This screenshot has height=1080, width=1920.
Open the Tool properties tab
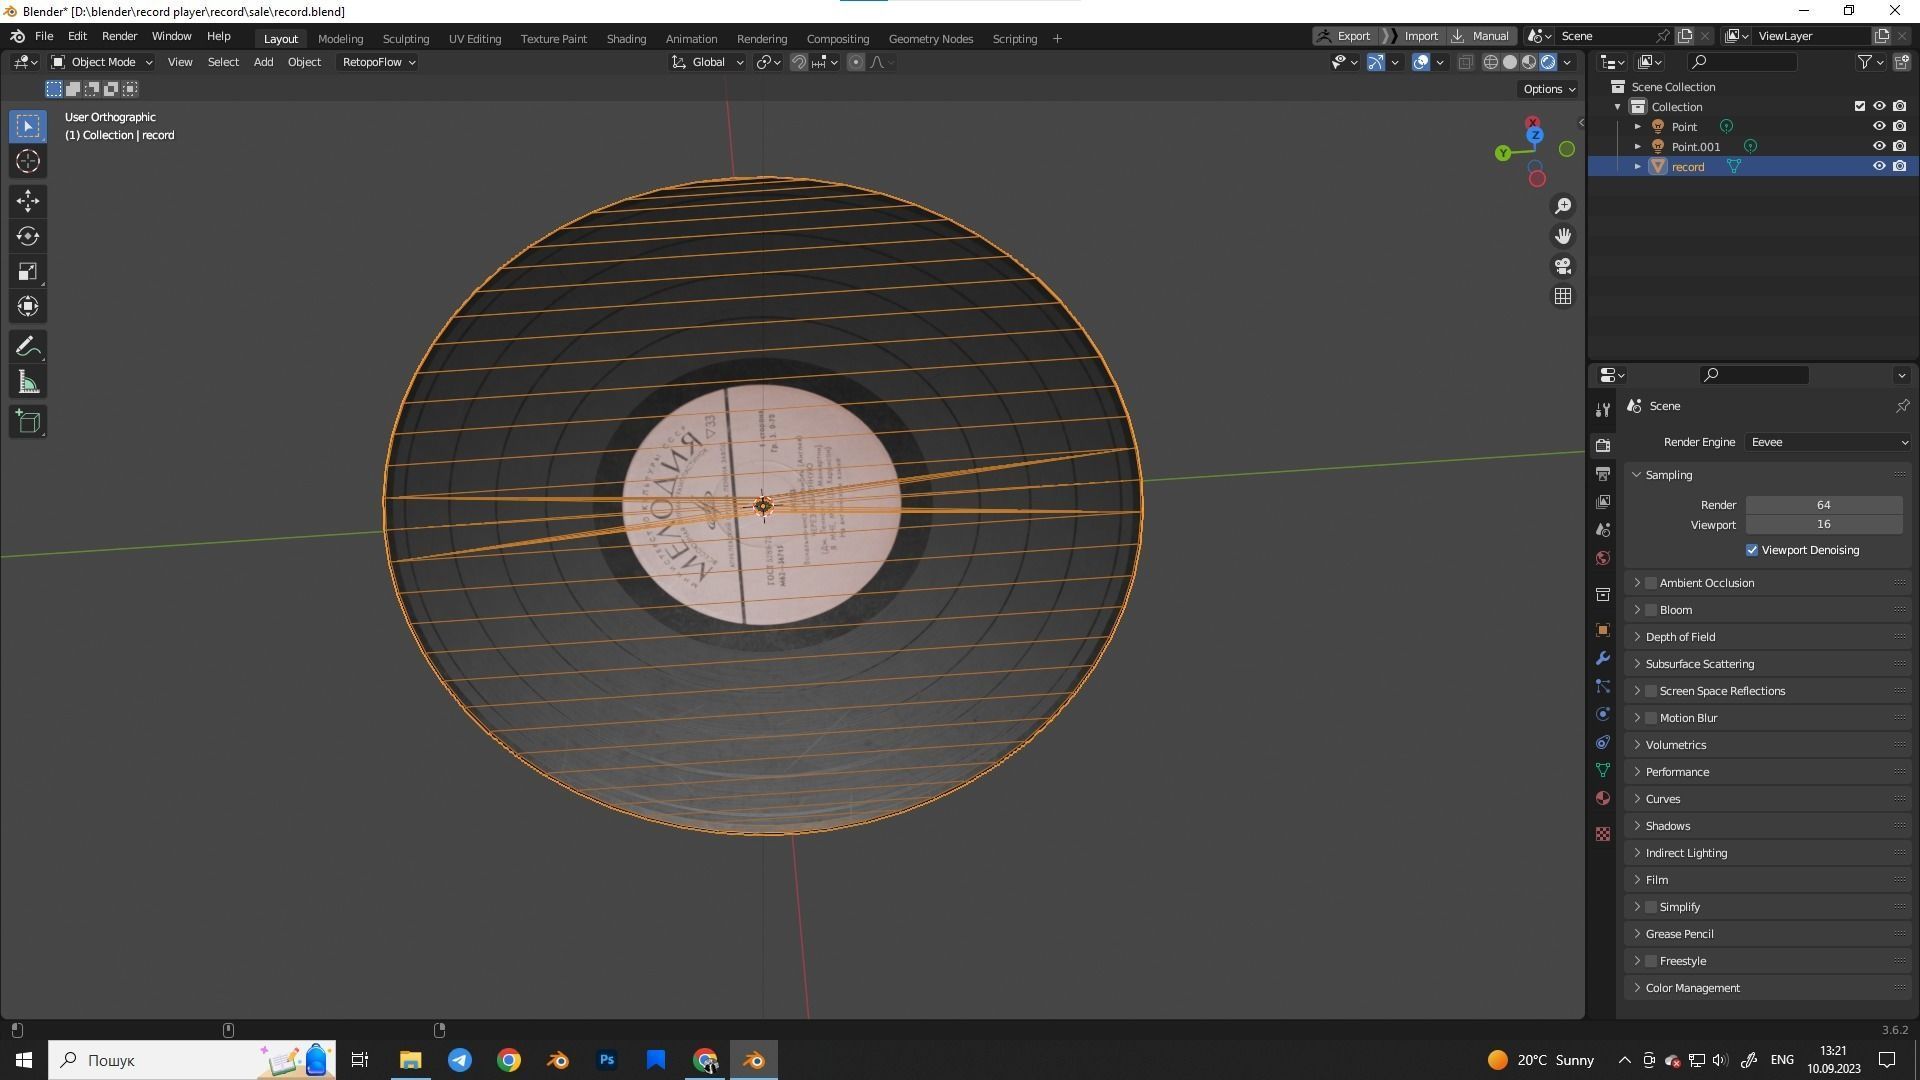1603,410
